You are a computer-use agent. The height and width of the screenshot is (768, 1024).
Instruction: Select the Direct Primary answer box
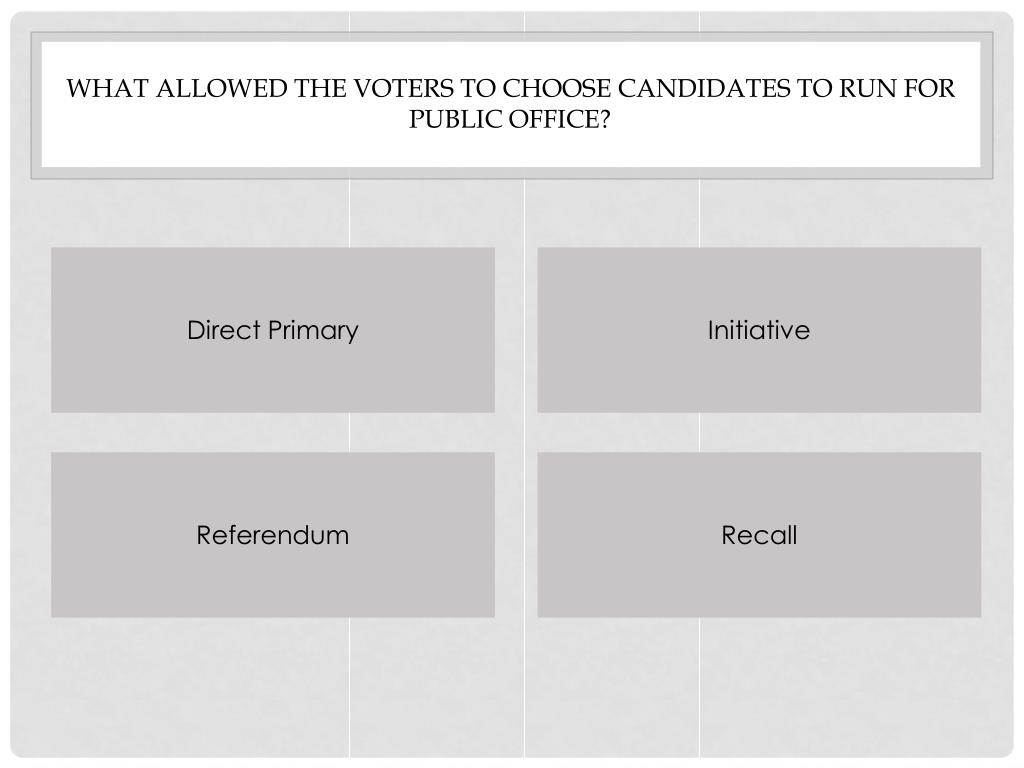click(x=273, y=330)
